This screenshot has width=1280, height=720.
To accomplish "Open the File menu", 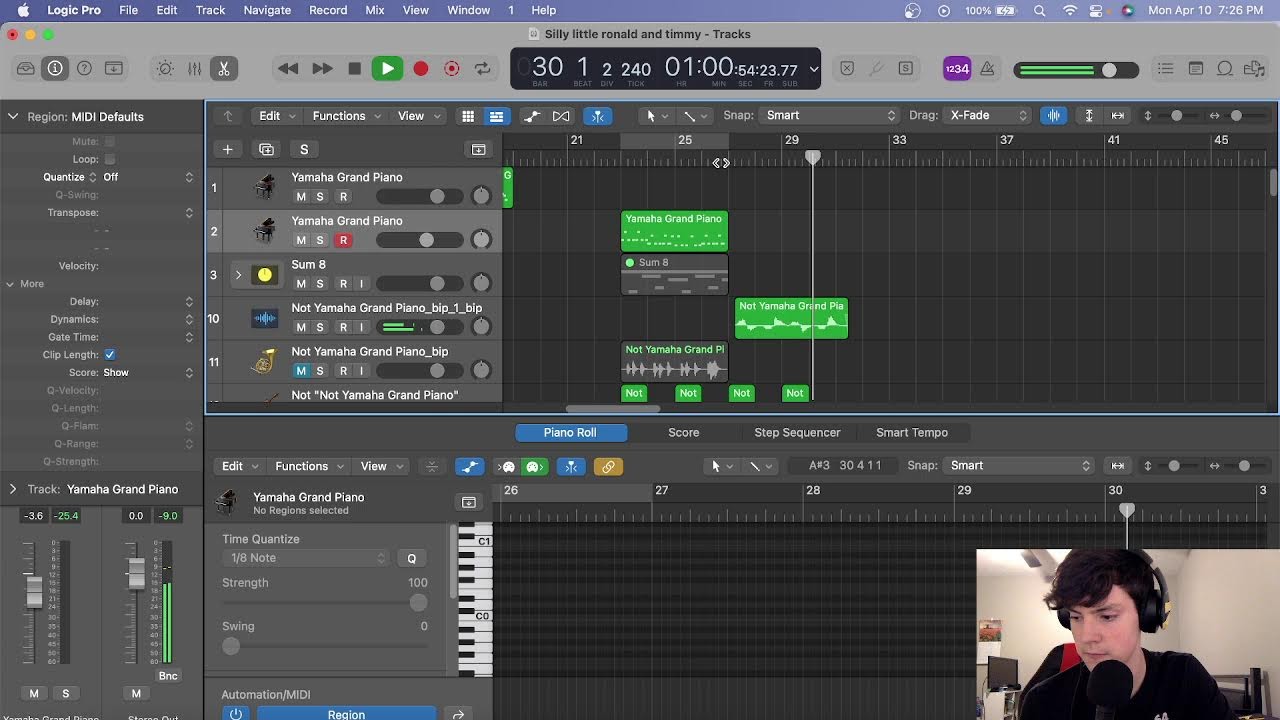I will tap(129, 10).
